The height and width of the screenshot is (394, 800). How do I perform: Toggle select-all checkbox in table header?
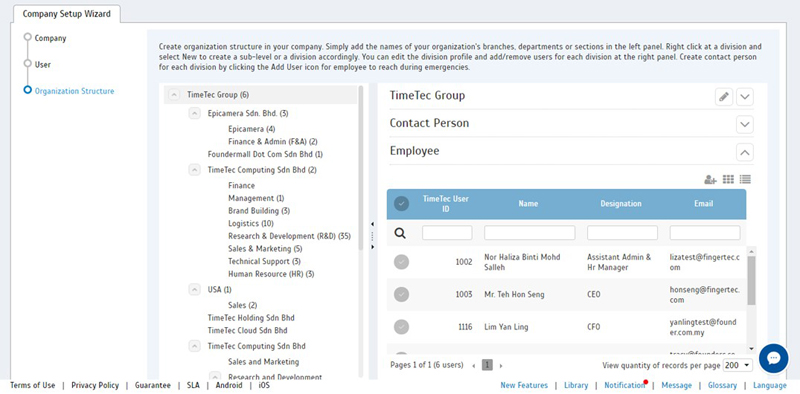[x=402, y=204]
